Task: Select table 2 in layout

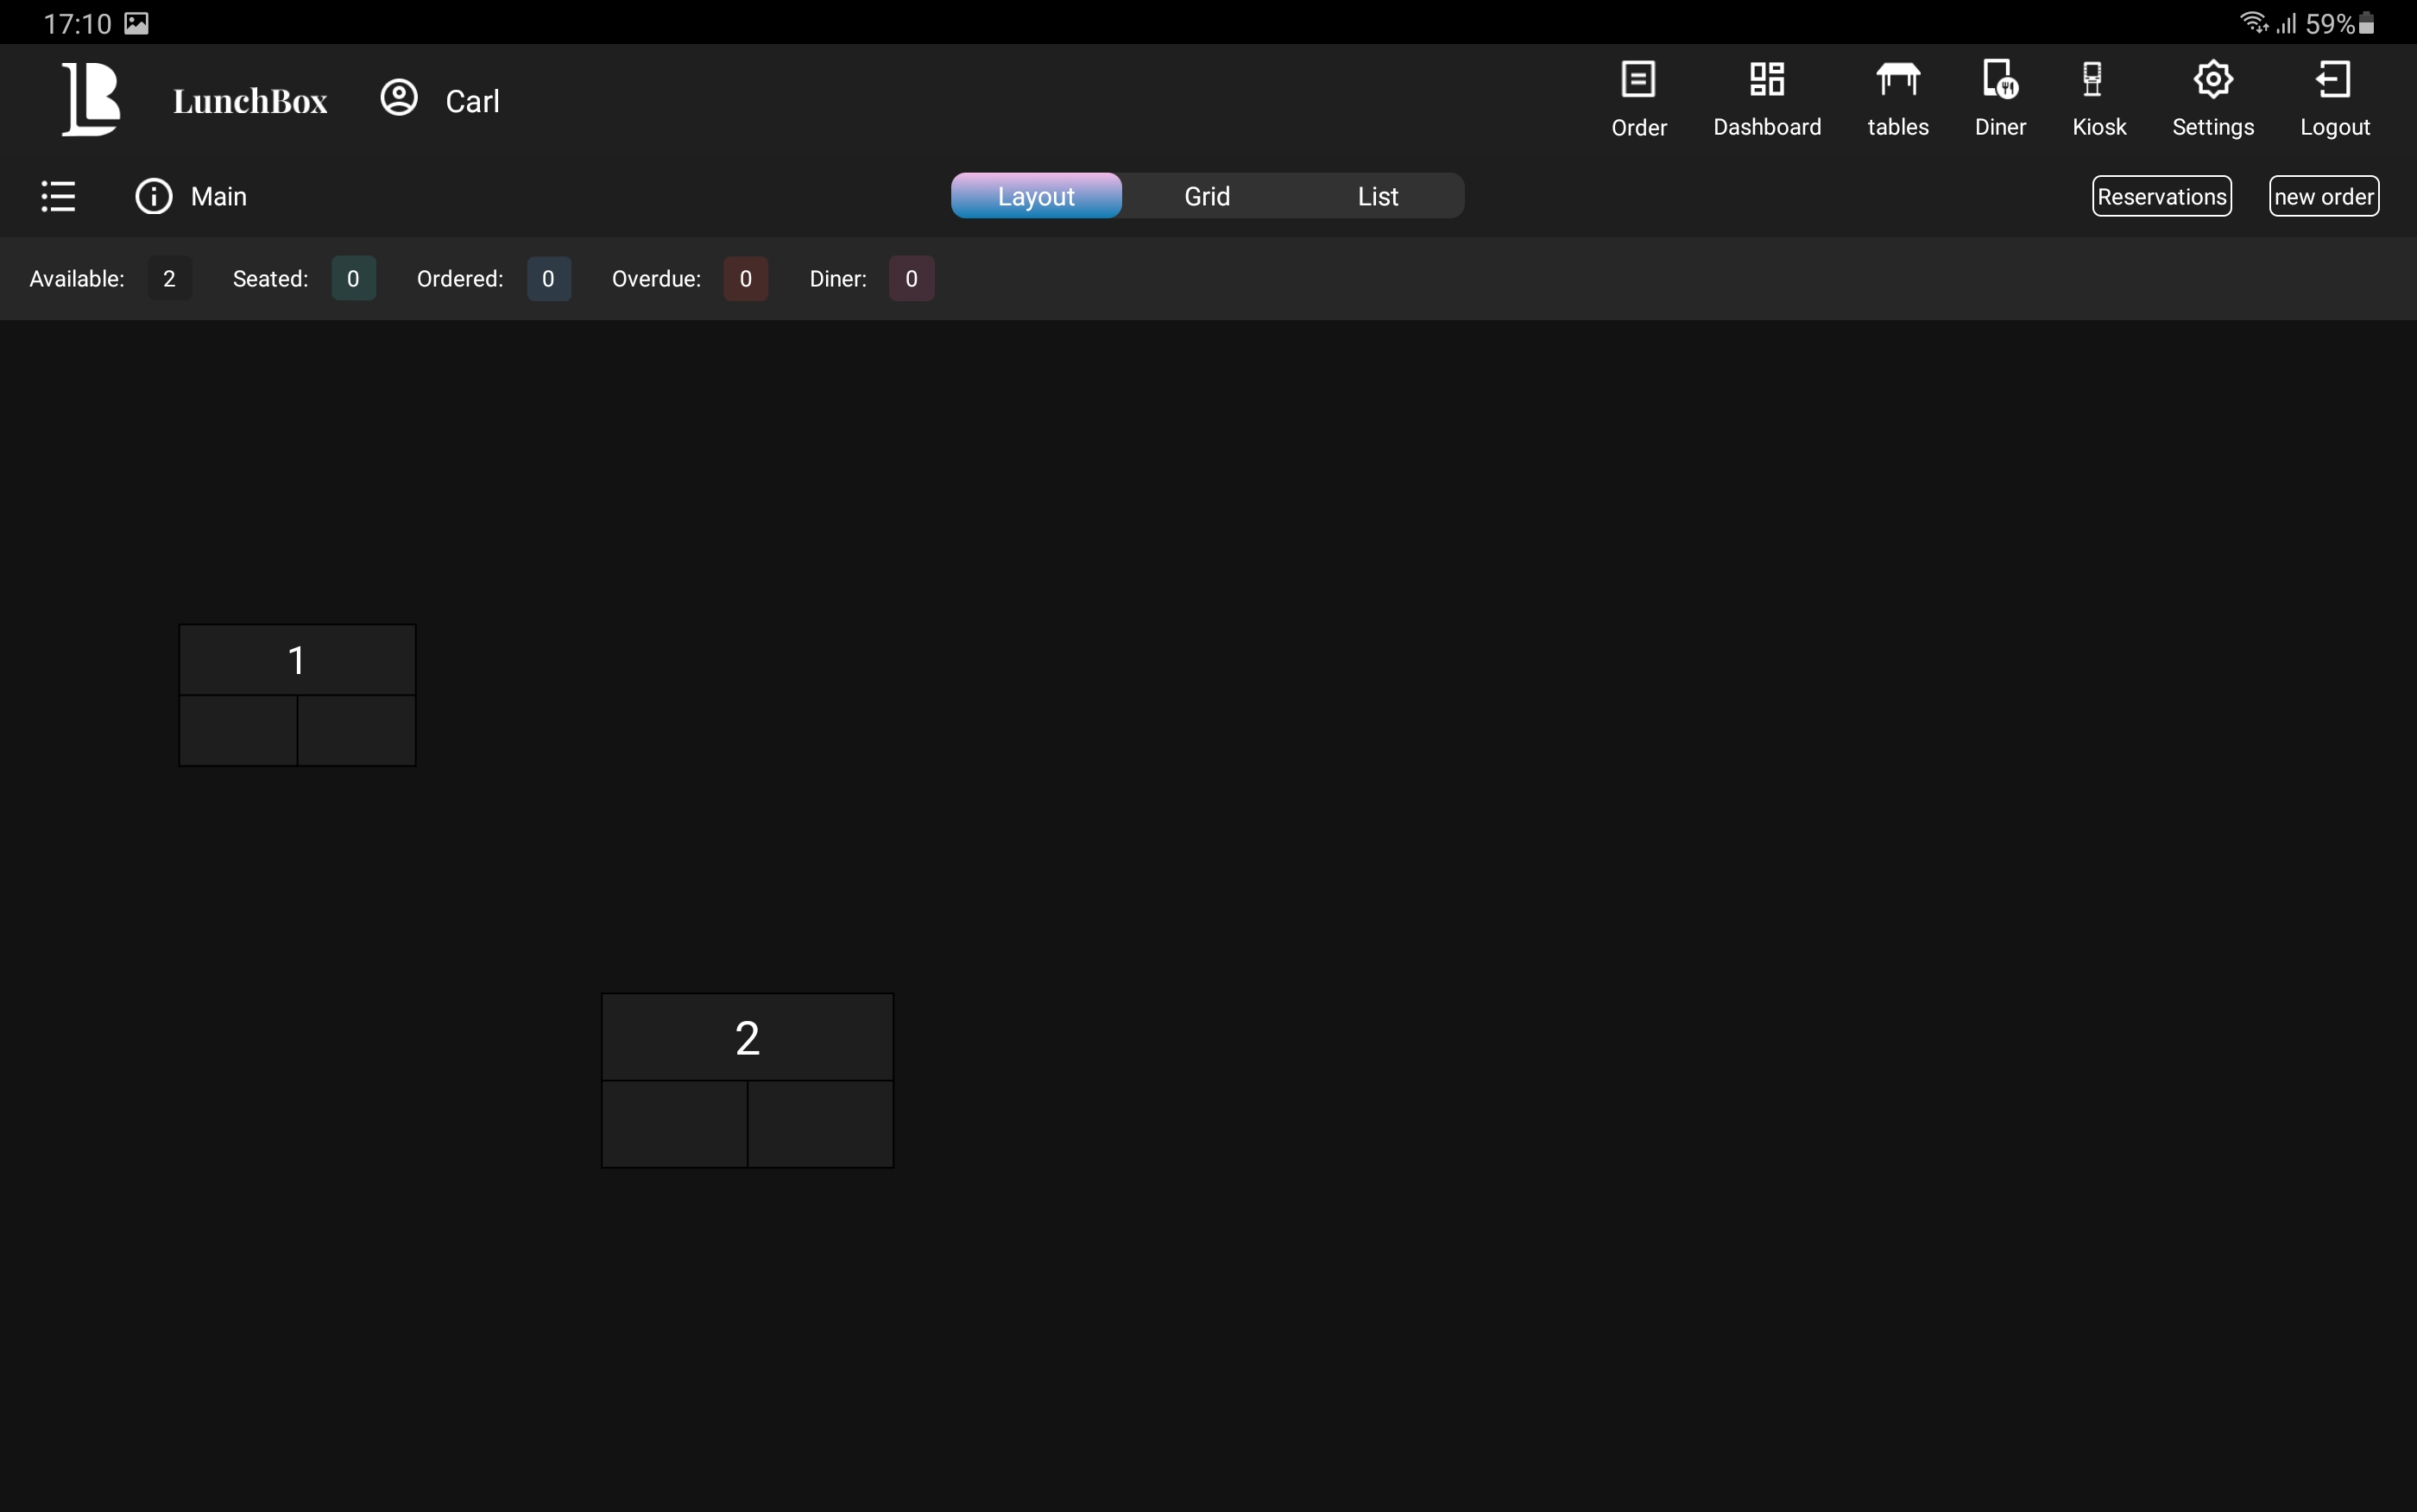Action: click(x=747, y=1080)
